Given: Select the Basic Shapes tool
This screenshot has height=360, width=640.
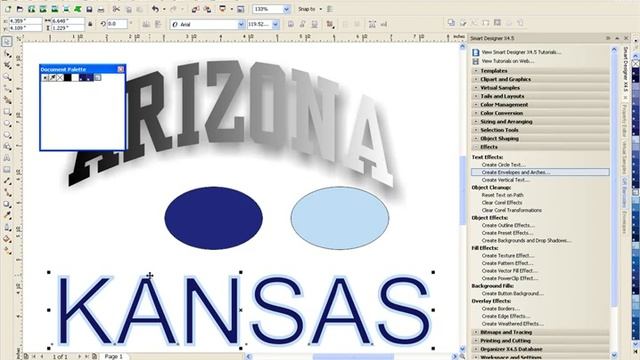Looking at the screenshot, I should (7, 146).
